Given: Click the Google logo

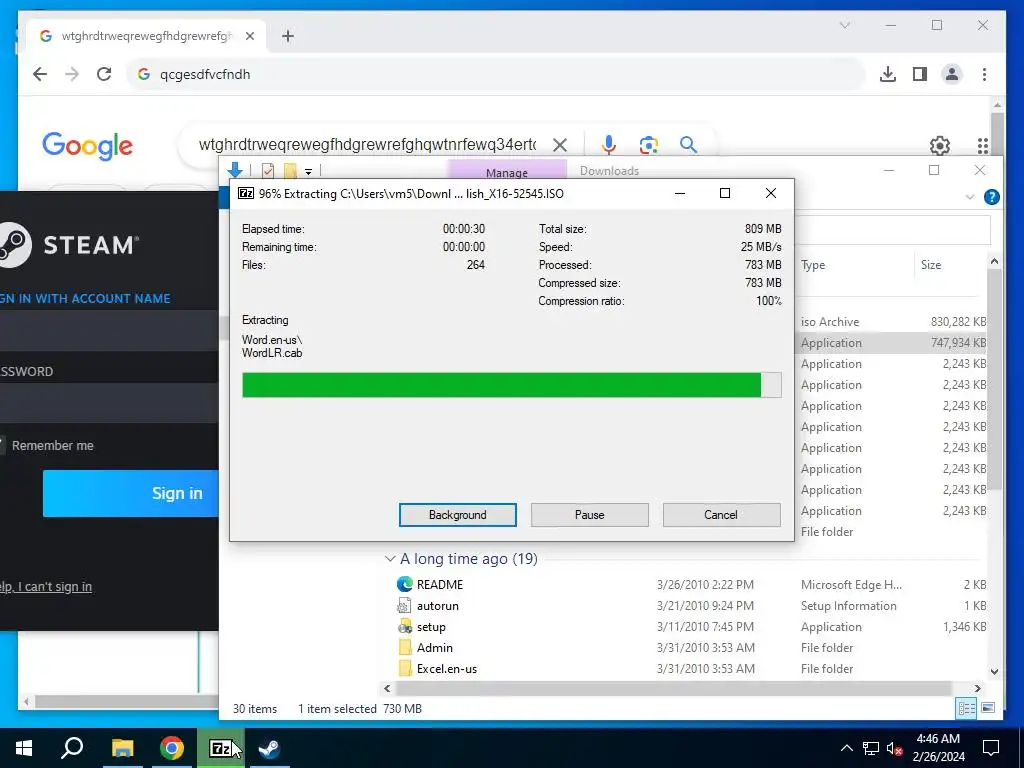Looking at the screenshot, I should point(88,146).
